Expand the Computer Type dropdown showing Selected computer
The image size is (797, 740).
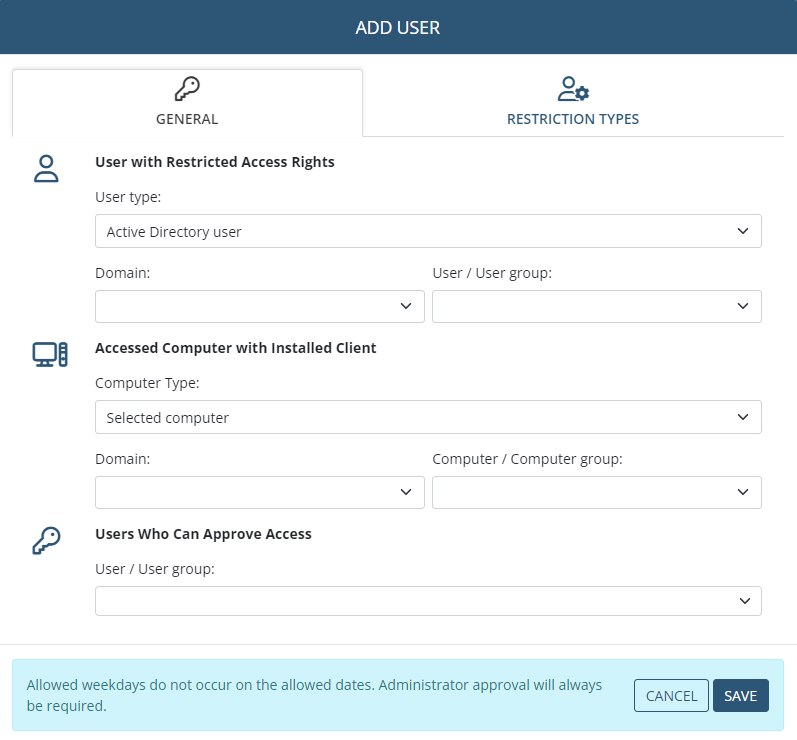point(428,417)
